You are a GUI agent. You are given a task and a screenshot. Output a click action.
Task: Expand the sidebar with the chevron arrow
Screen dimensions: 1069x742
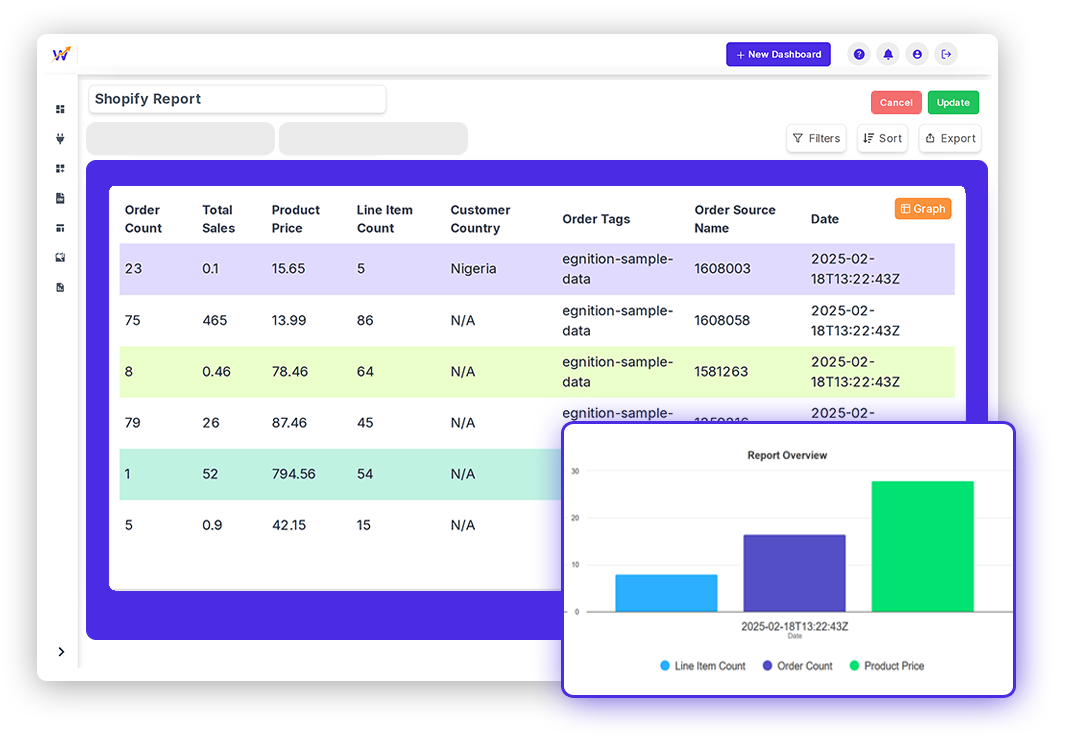tap(62, 651)
